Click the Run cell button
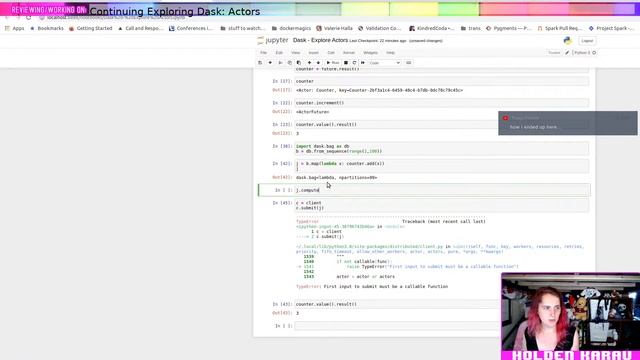 pos(333,63)
